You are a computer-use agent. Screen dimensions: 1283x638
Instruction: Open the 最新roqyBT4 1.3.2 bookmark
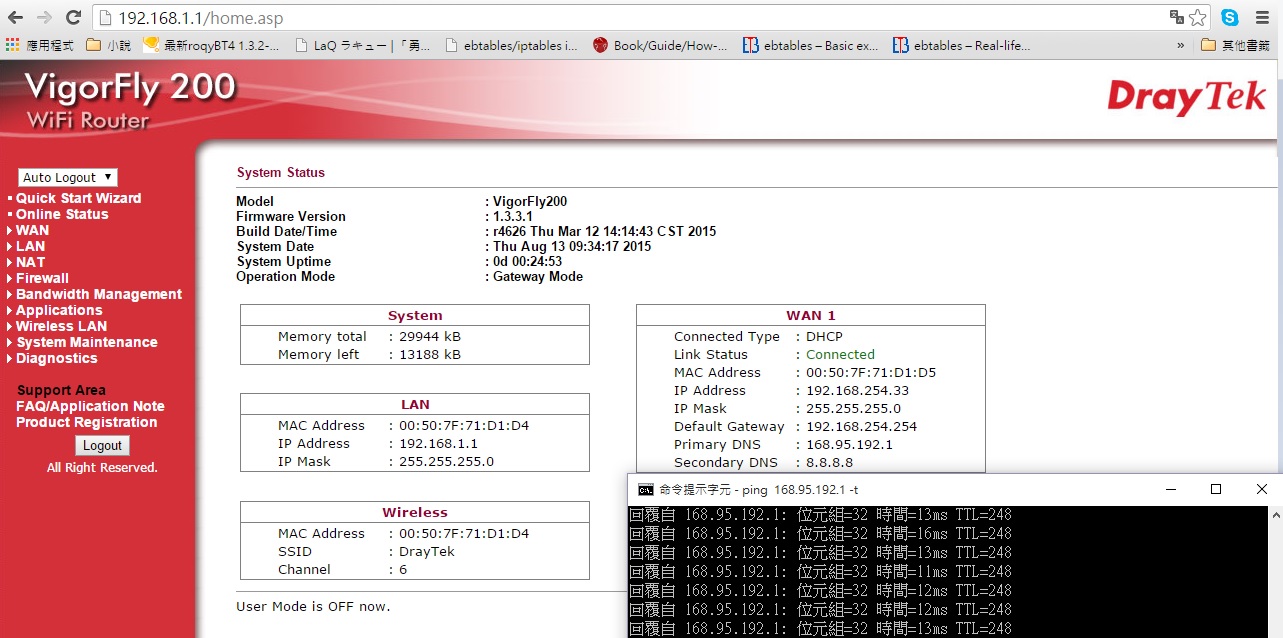coord(213,45)
